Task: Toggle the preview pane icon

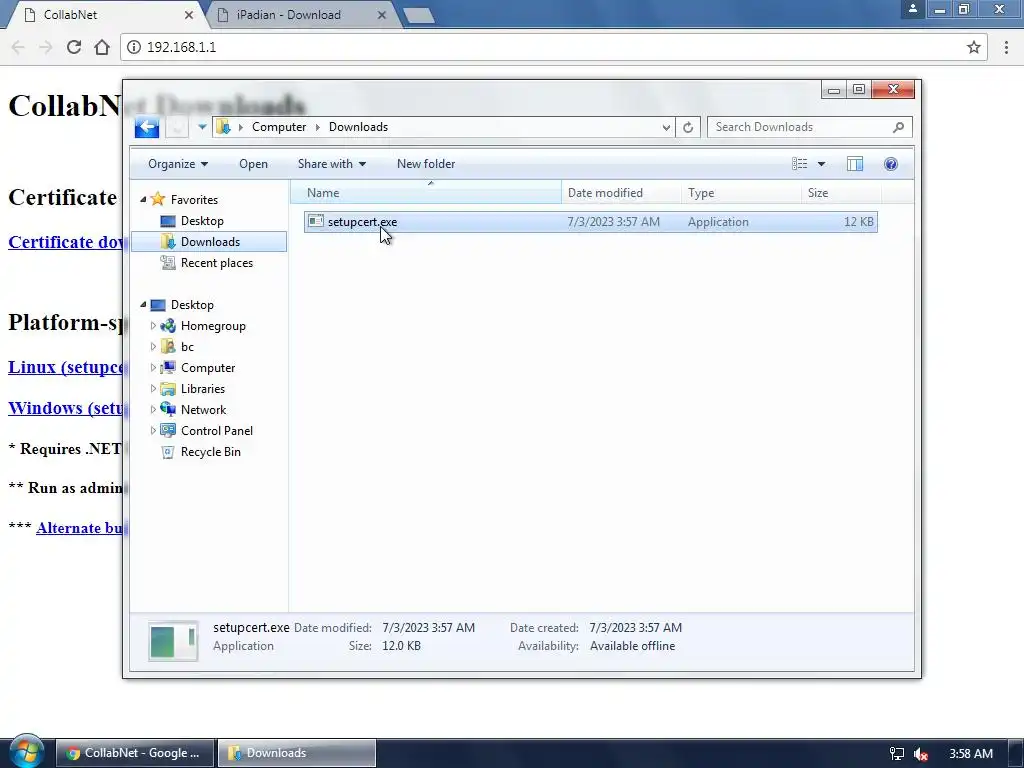Action: click(x=855, y=164)
